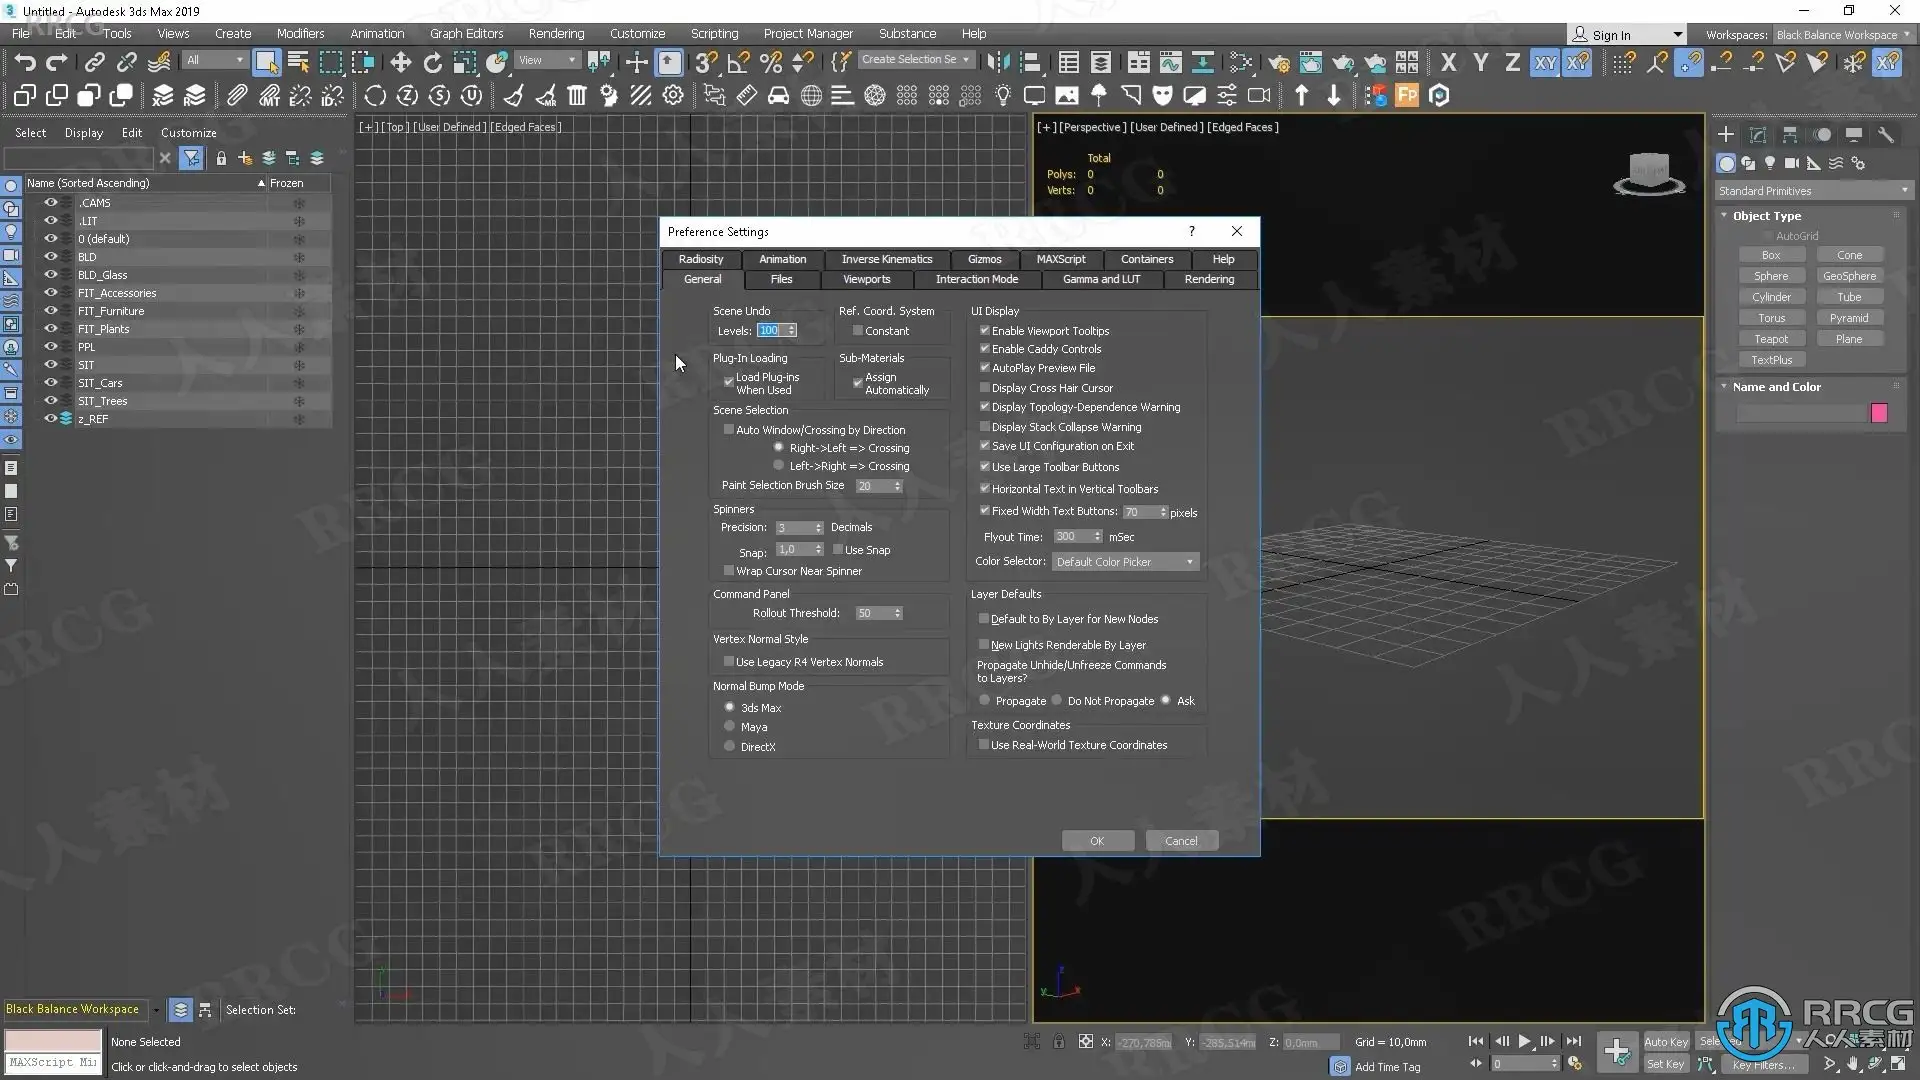Restrict transform to the X axis
1920x1080 pixels.
click(x=1448, y=62)
